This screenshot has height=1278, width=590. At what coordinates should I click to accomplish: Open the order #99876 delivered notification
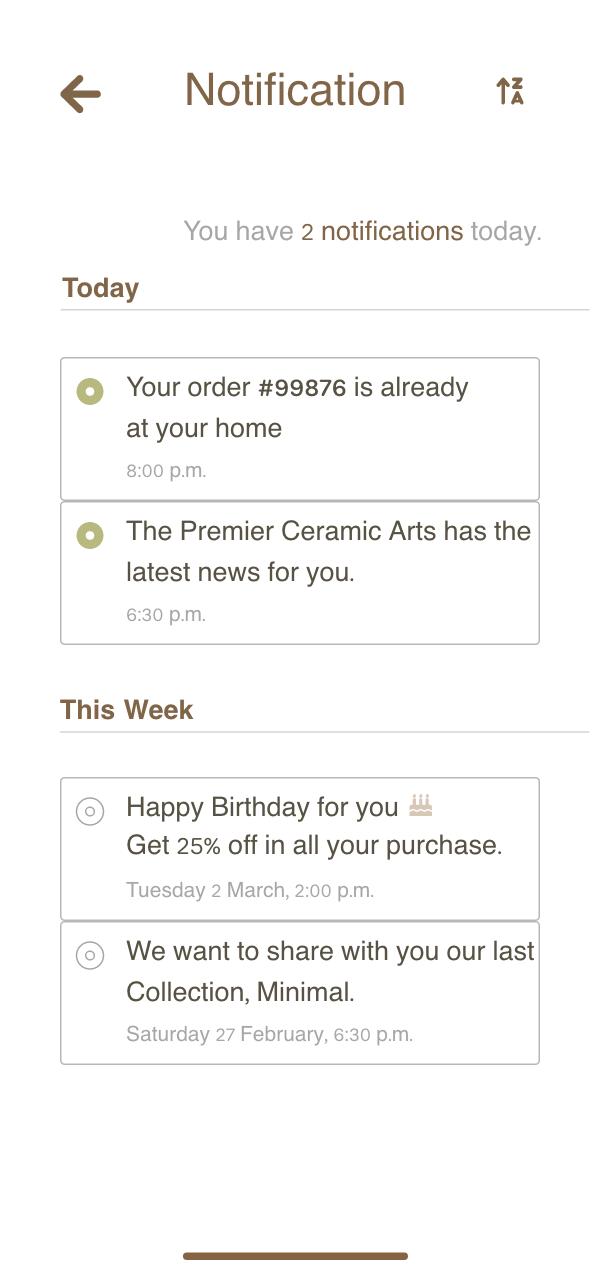pyautogui.click(x=300, y=429)
